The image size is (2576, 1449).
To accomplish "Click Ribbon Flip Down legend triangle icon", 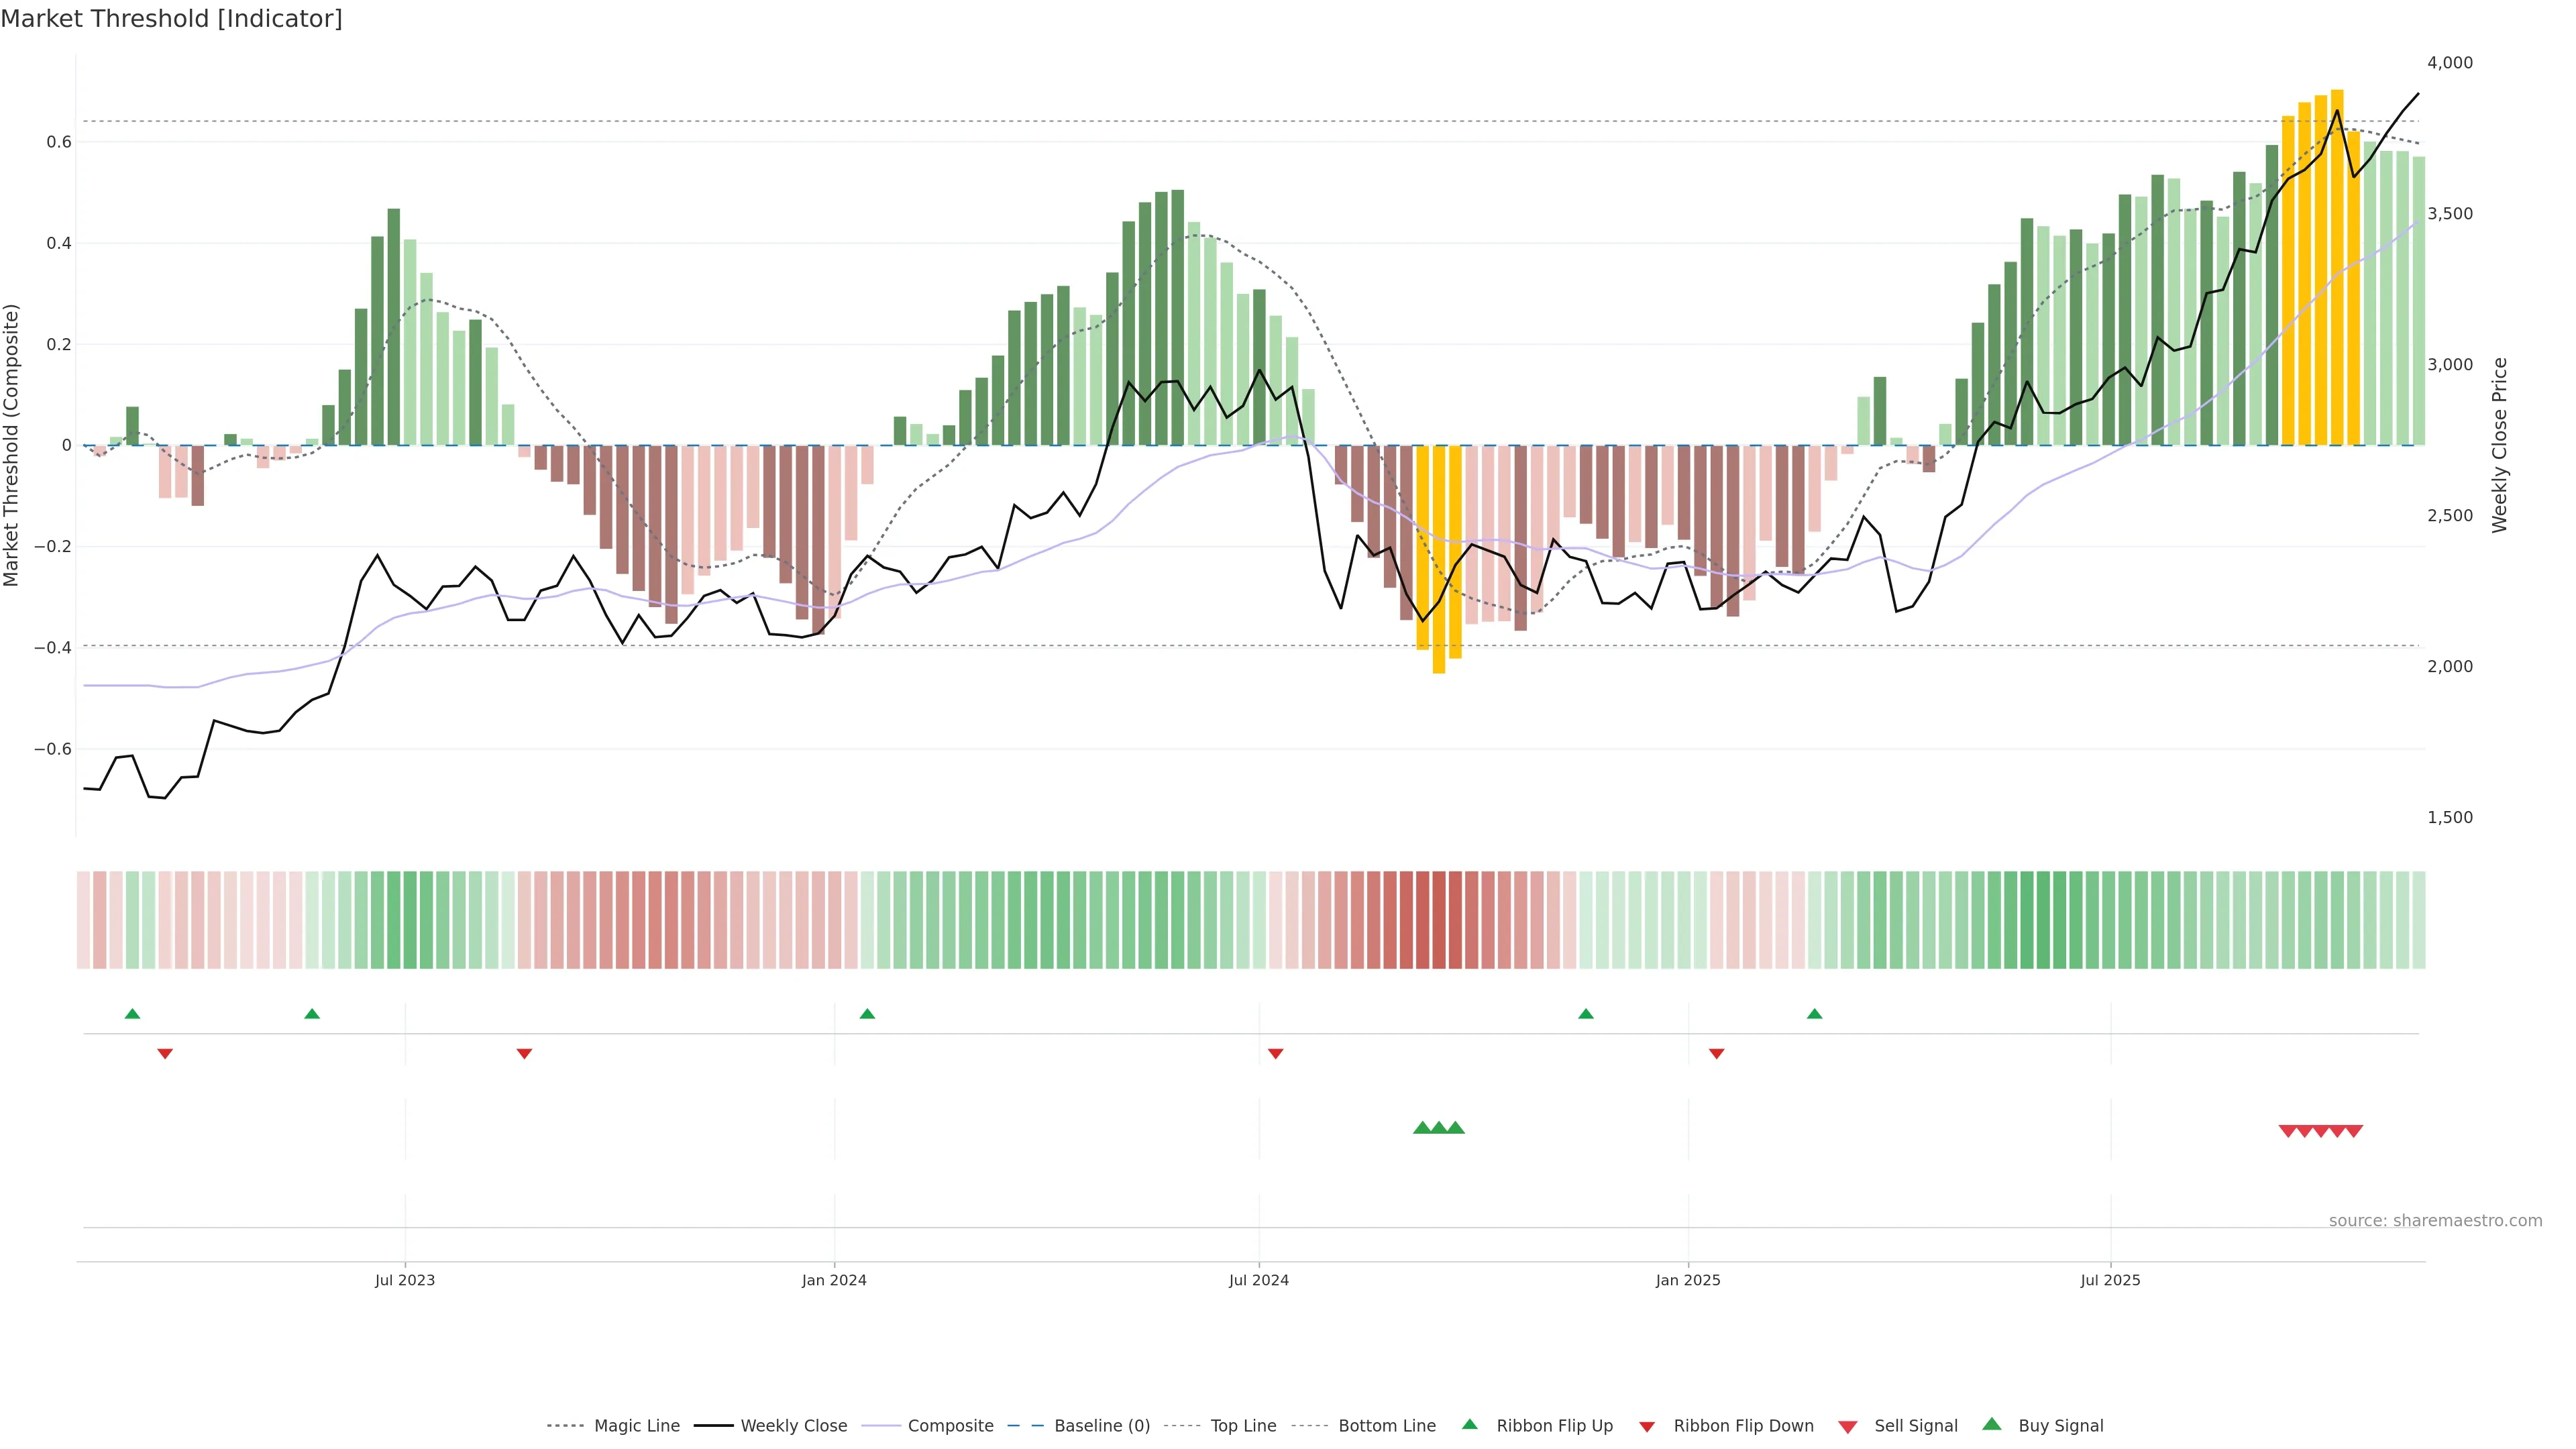I will click(1647, 1427).
